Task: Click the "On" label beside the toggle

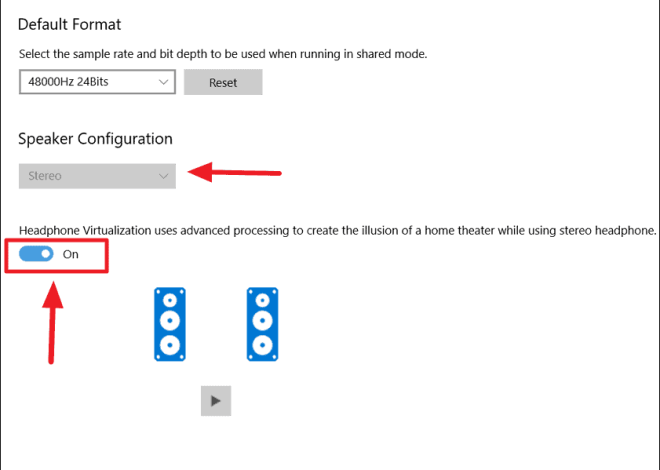Action: click(x=71, y=254)
